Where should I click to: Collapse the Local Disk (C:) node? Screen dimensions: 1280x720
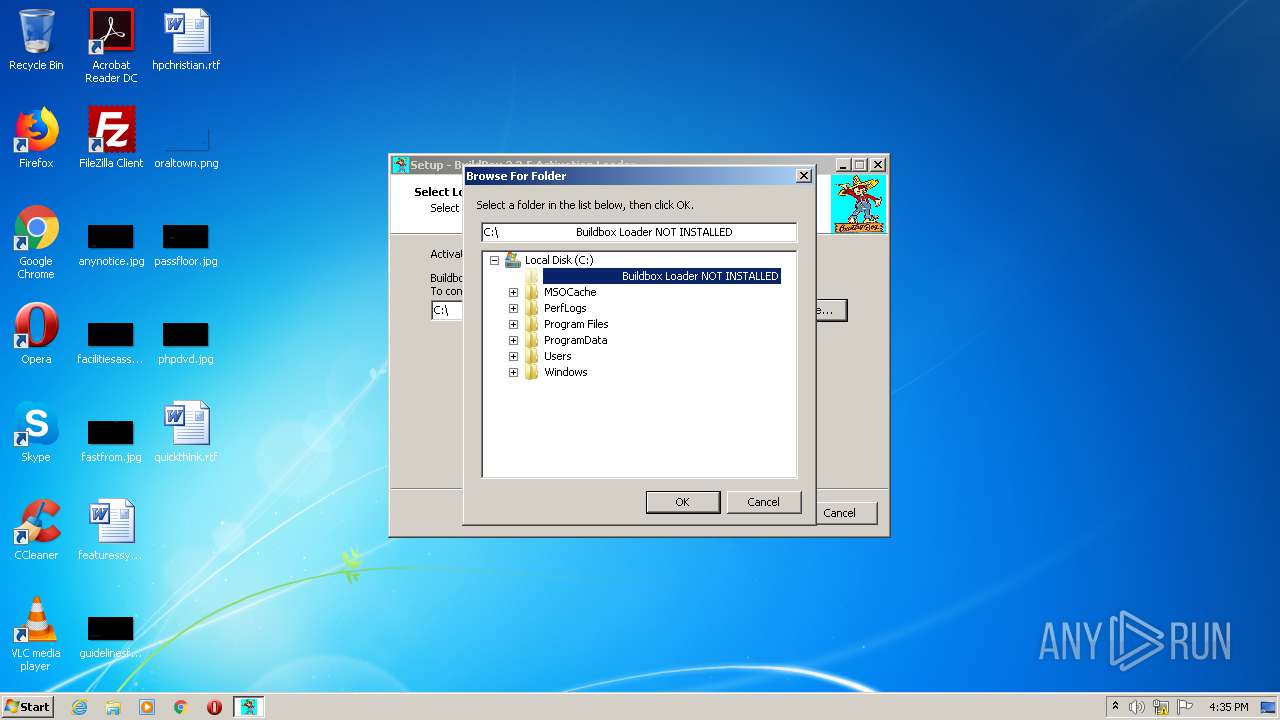494,260
